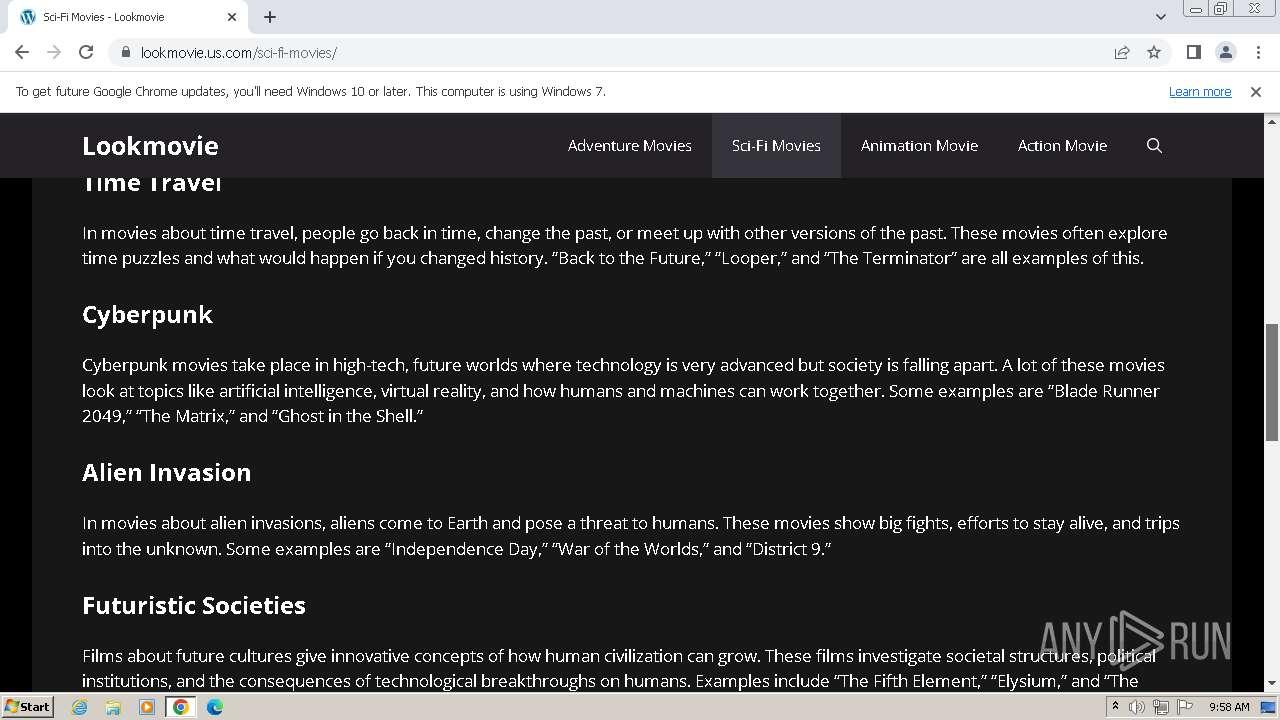The image size is (1280, 720).
Task: Open the Action Movie menu item
Action: (1062, 146)
